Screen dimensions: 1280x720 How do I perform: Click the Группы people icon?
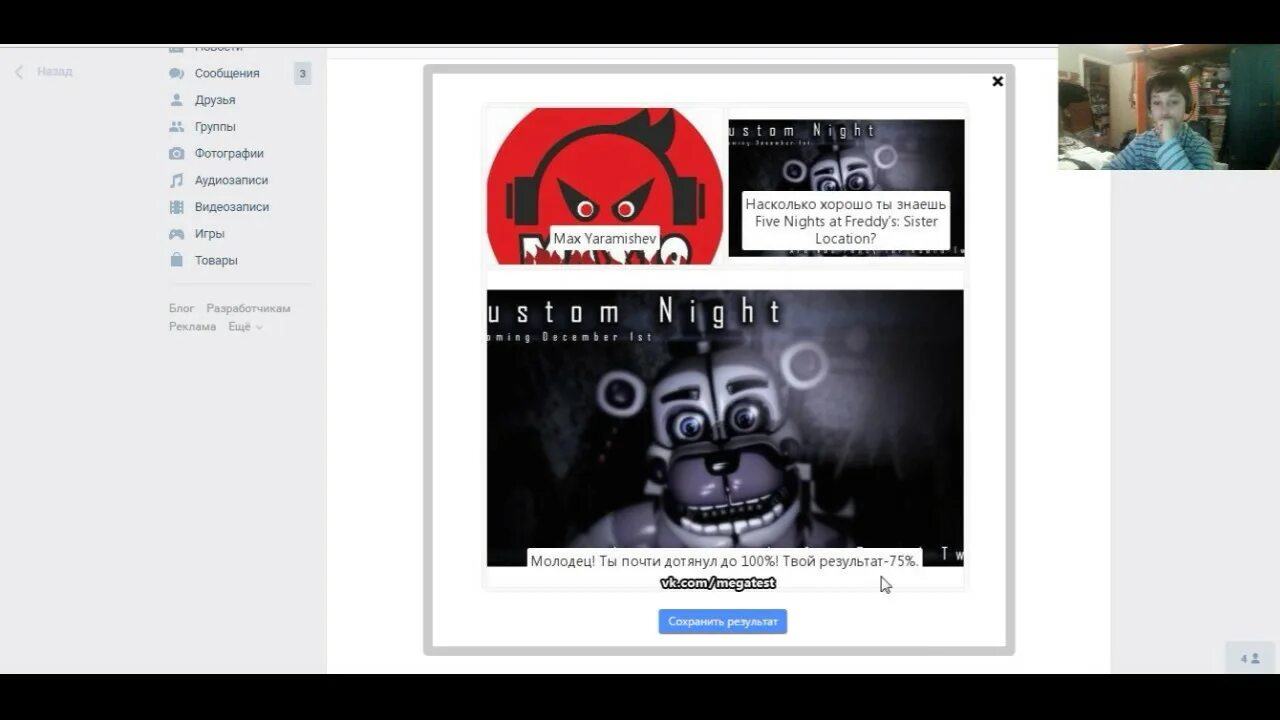click(x=176, y=127)
